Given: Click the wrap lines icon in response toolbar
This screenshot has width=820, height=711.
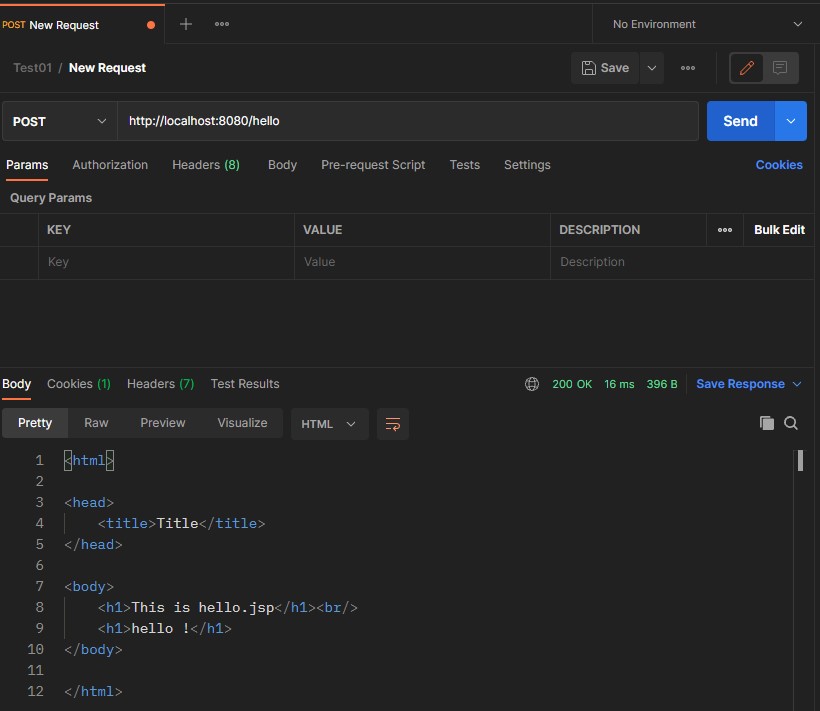Looking at the screenshot, I should (x=393, y=424).
